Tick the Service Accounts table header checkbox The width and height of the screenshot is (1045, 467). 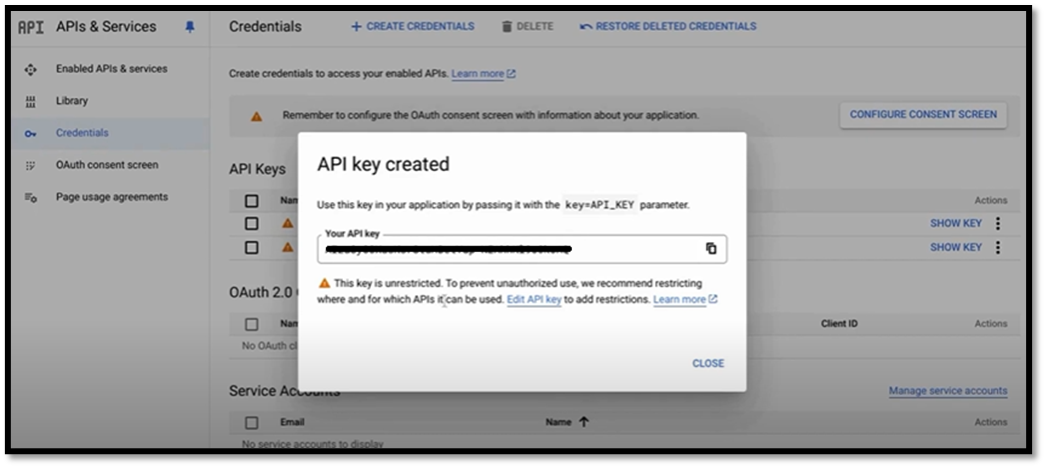(x=251, y=422)
